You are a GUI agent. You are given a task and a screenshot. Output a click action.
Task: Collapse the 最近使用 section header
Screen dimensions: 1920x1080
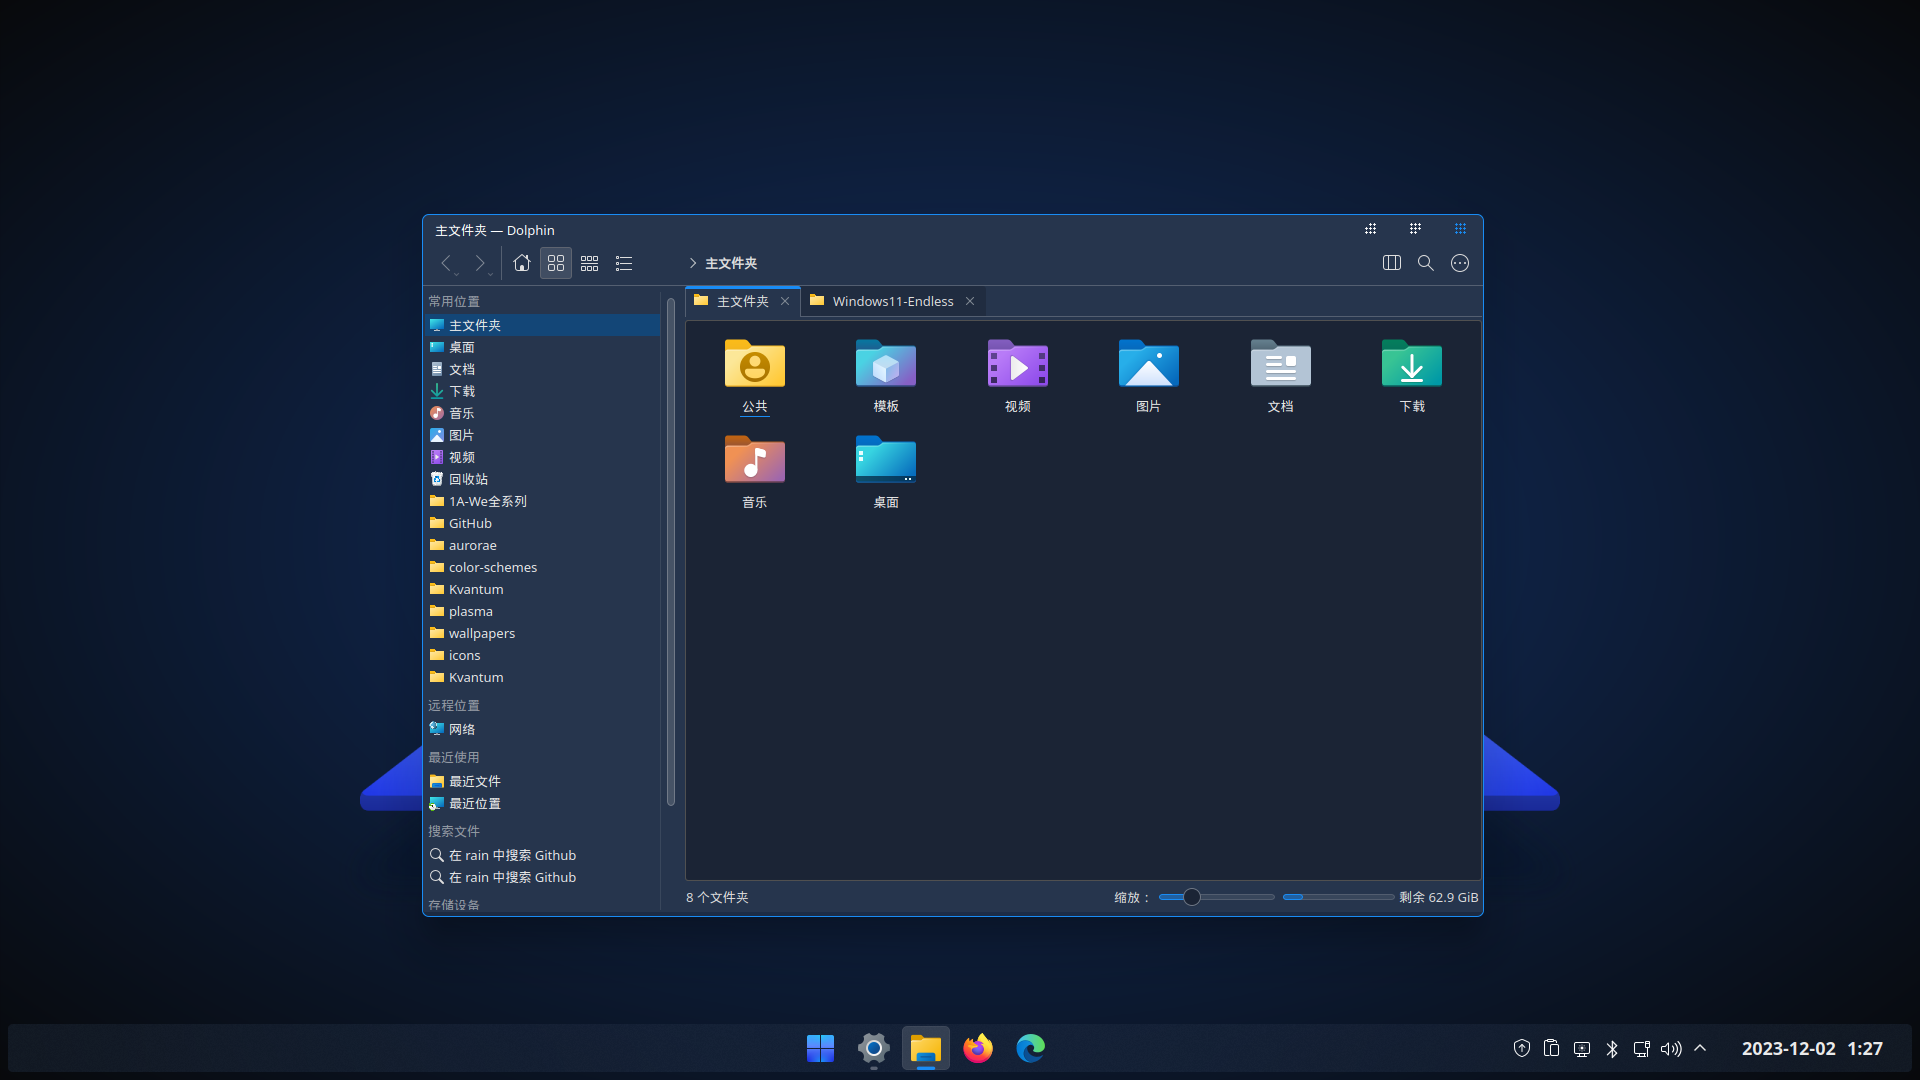[454, 757]
